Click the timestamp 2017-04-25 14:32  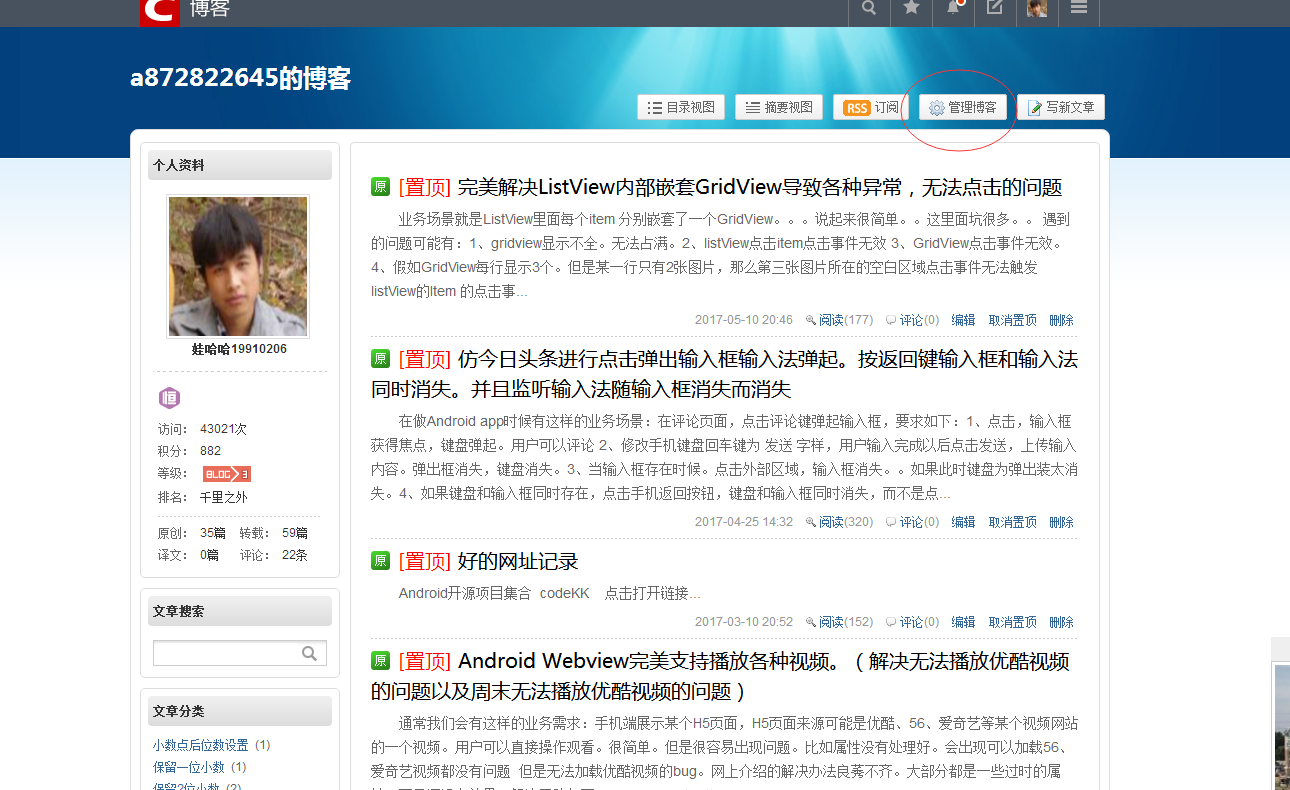744,522
